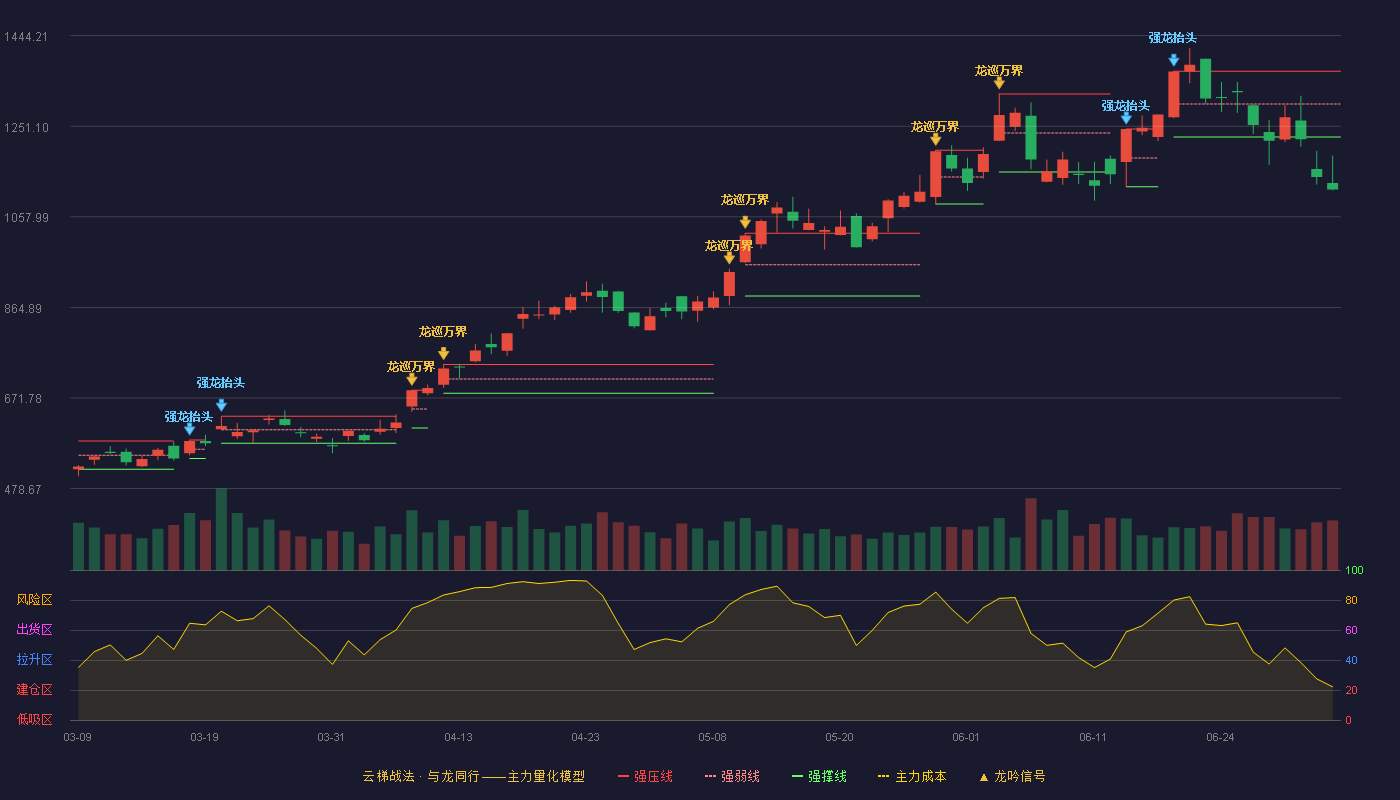This screenshot has height=800, width=1400.
Task: Click the blue 40 indicator scale value
Action: (x=1351, y=660)
